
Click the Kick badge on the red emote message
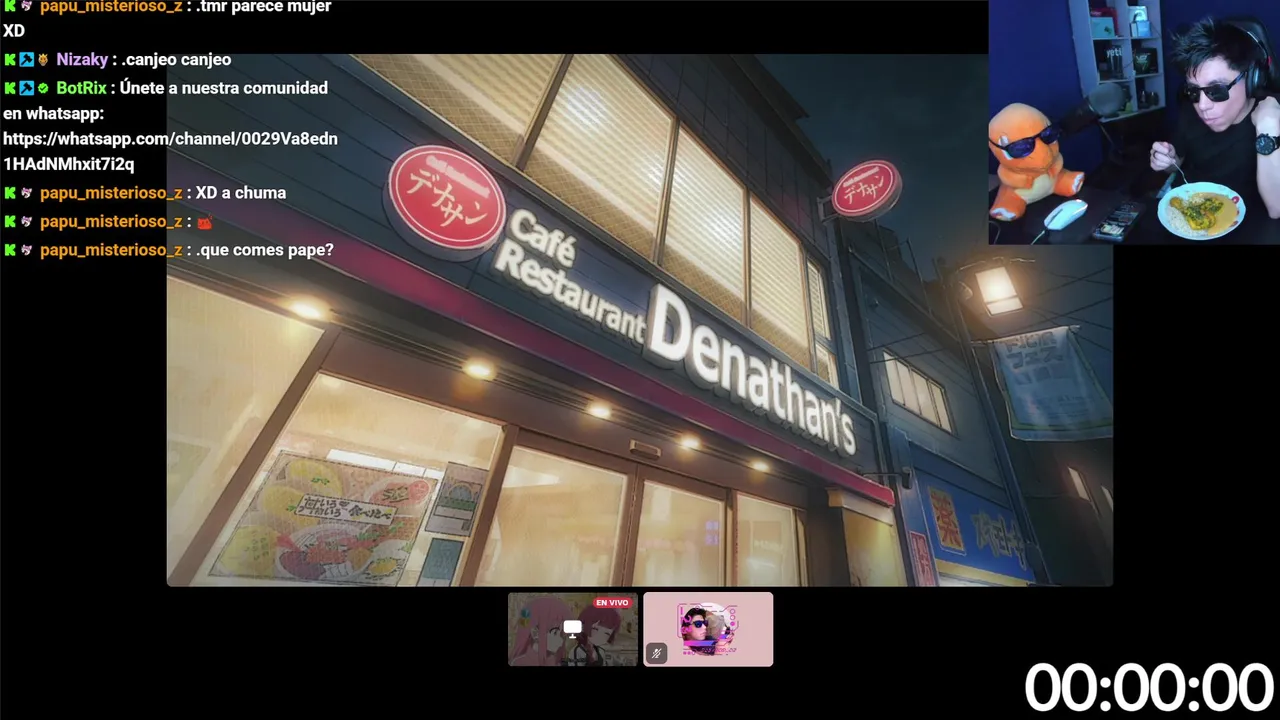coord(10,221)
